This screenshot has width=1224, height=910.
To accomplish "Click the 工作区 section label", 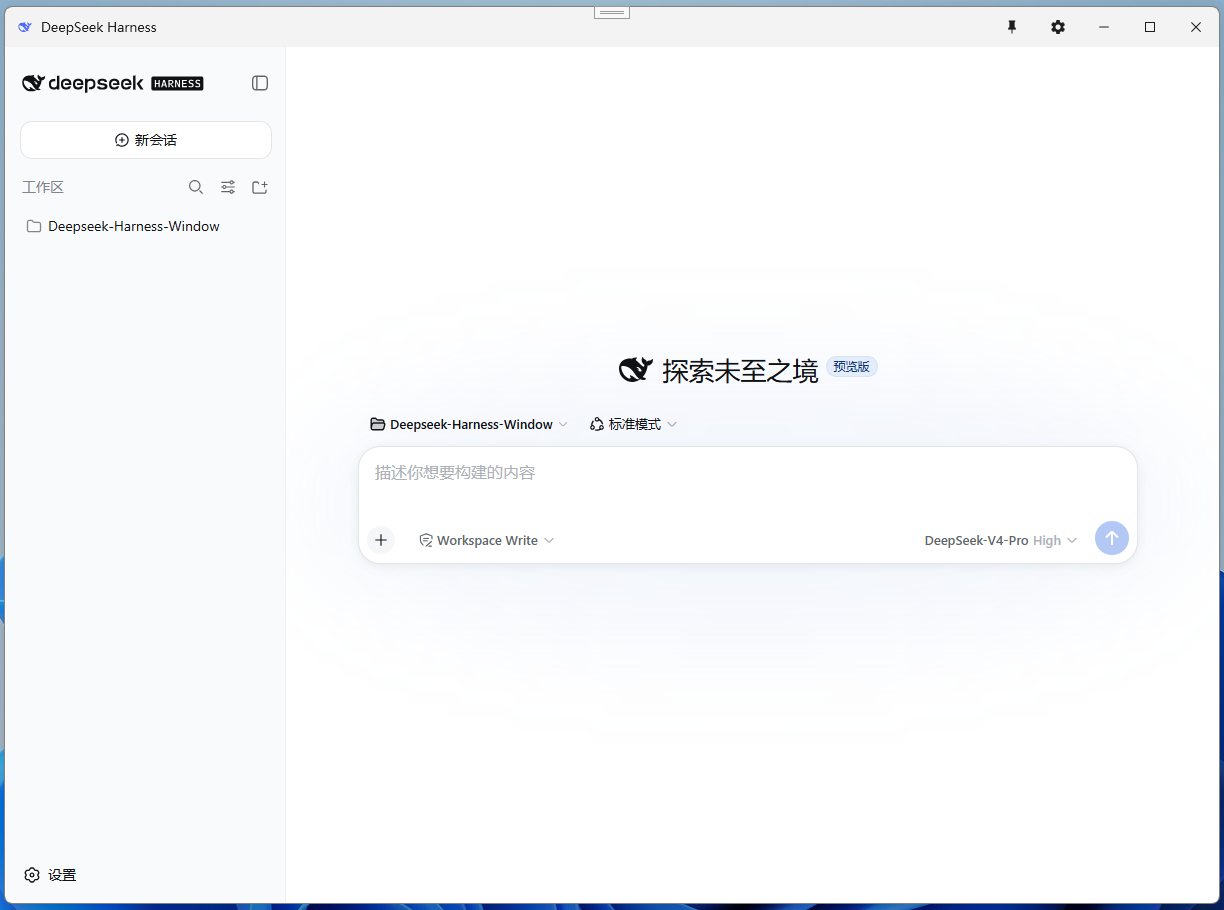I will click(43, 187).
